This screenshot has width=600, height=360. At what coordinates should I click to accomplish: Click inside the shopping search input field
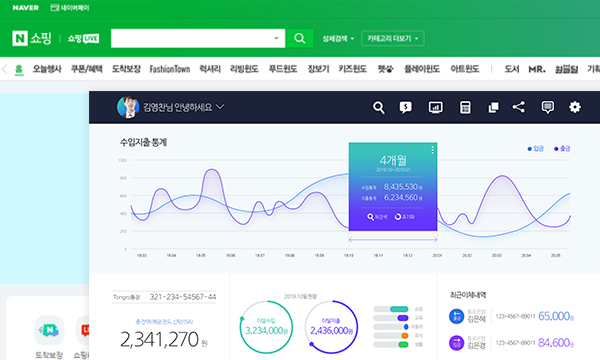coord(191,38)
